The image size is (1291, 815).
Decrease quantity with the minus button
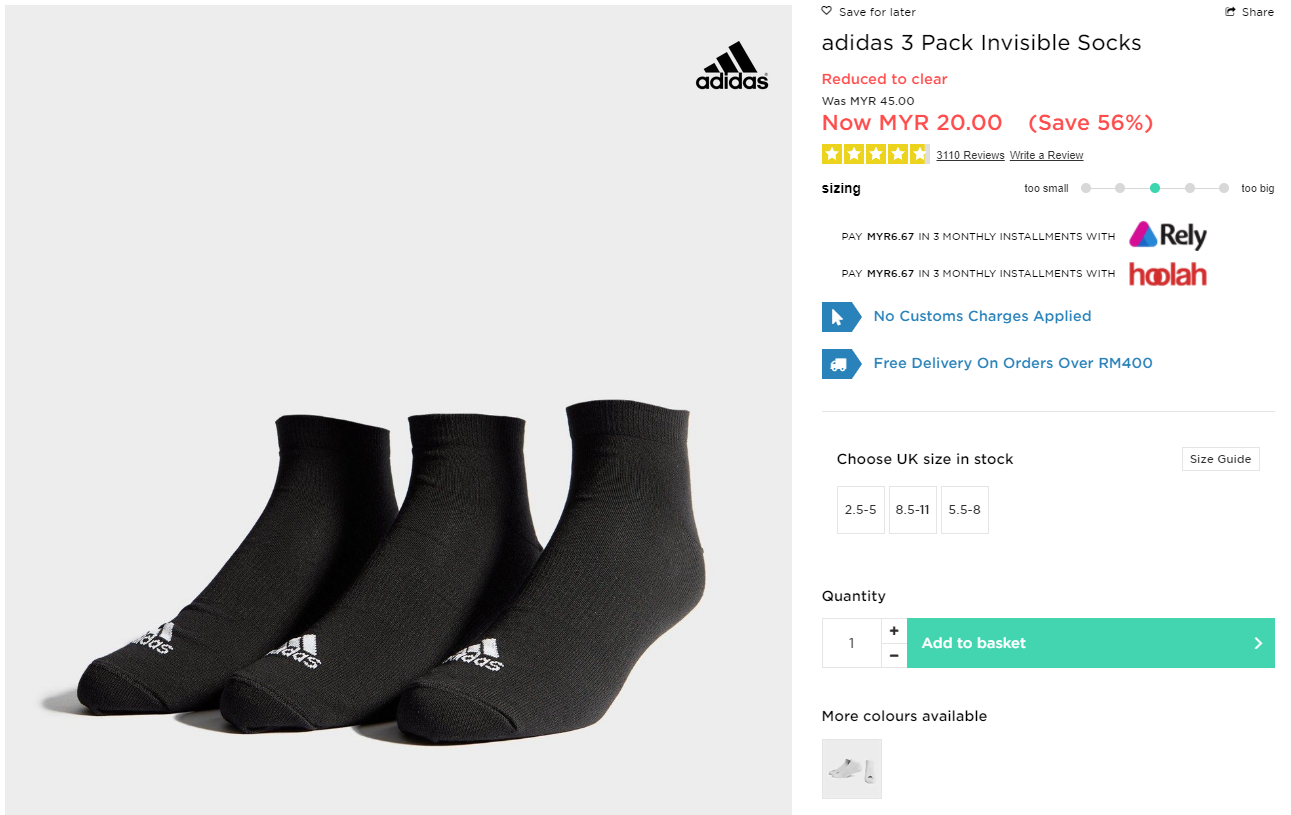click(894, 656)
